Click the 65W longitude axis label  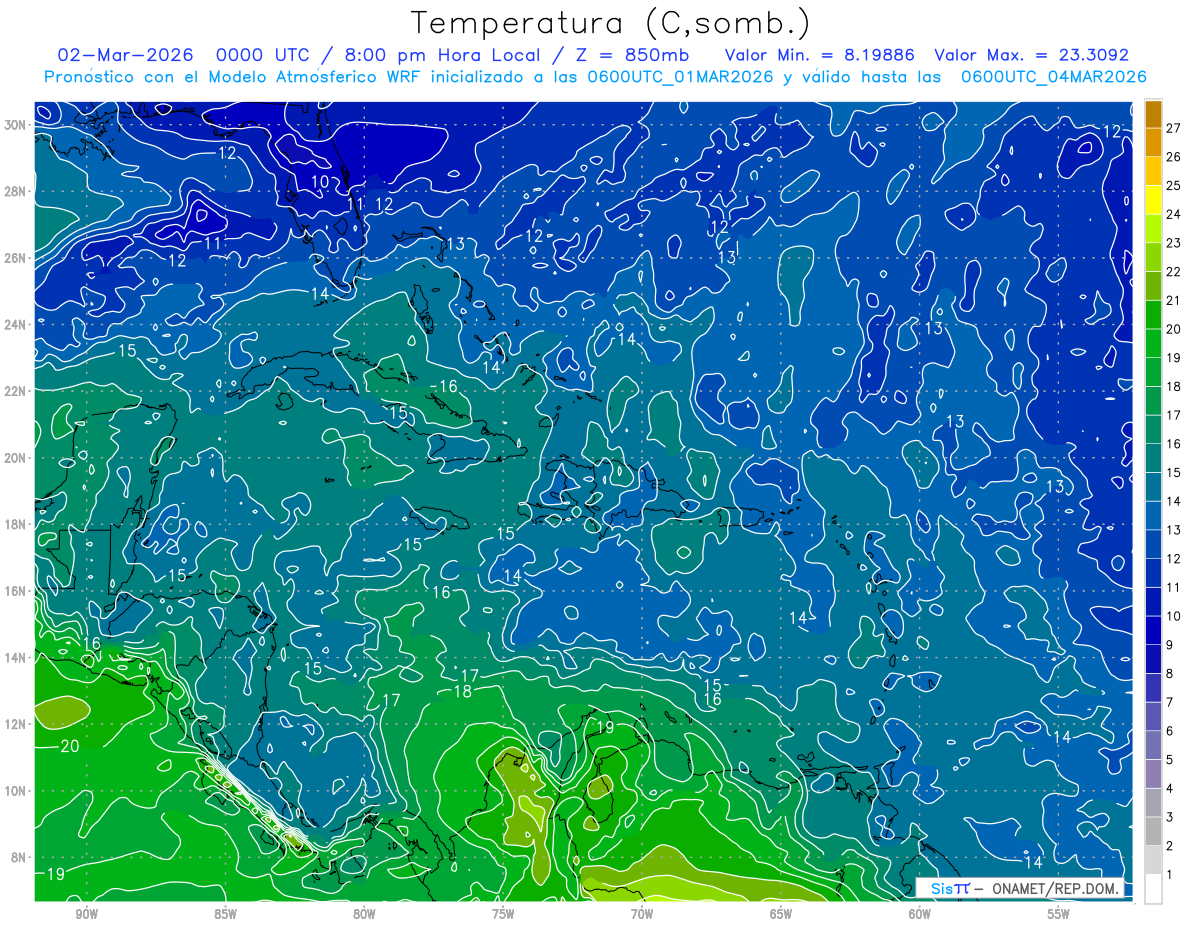point(781,914)
